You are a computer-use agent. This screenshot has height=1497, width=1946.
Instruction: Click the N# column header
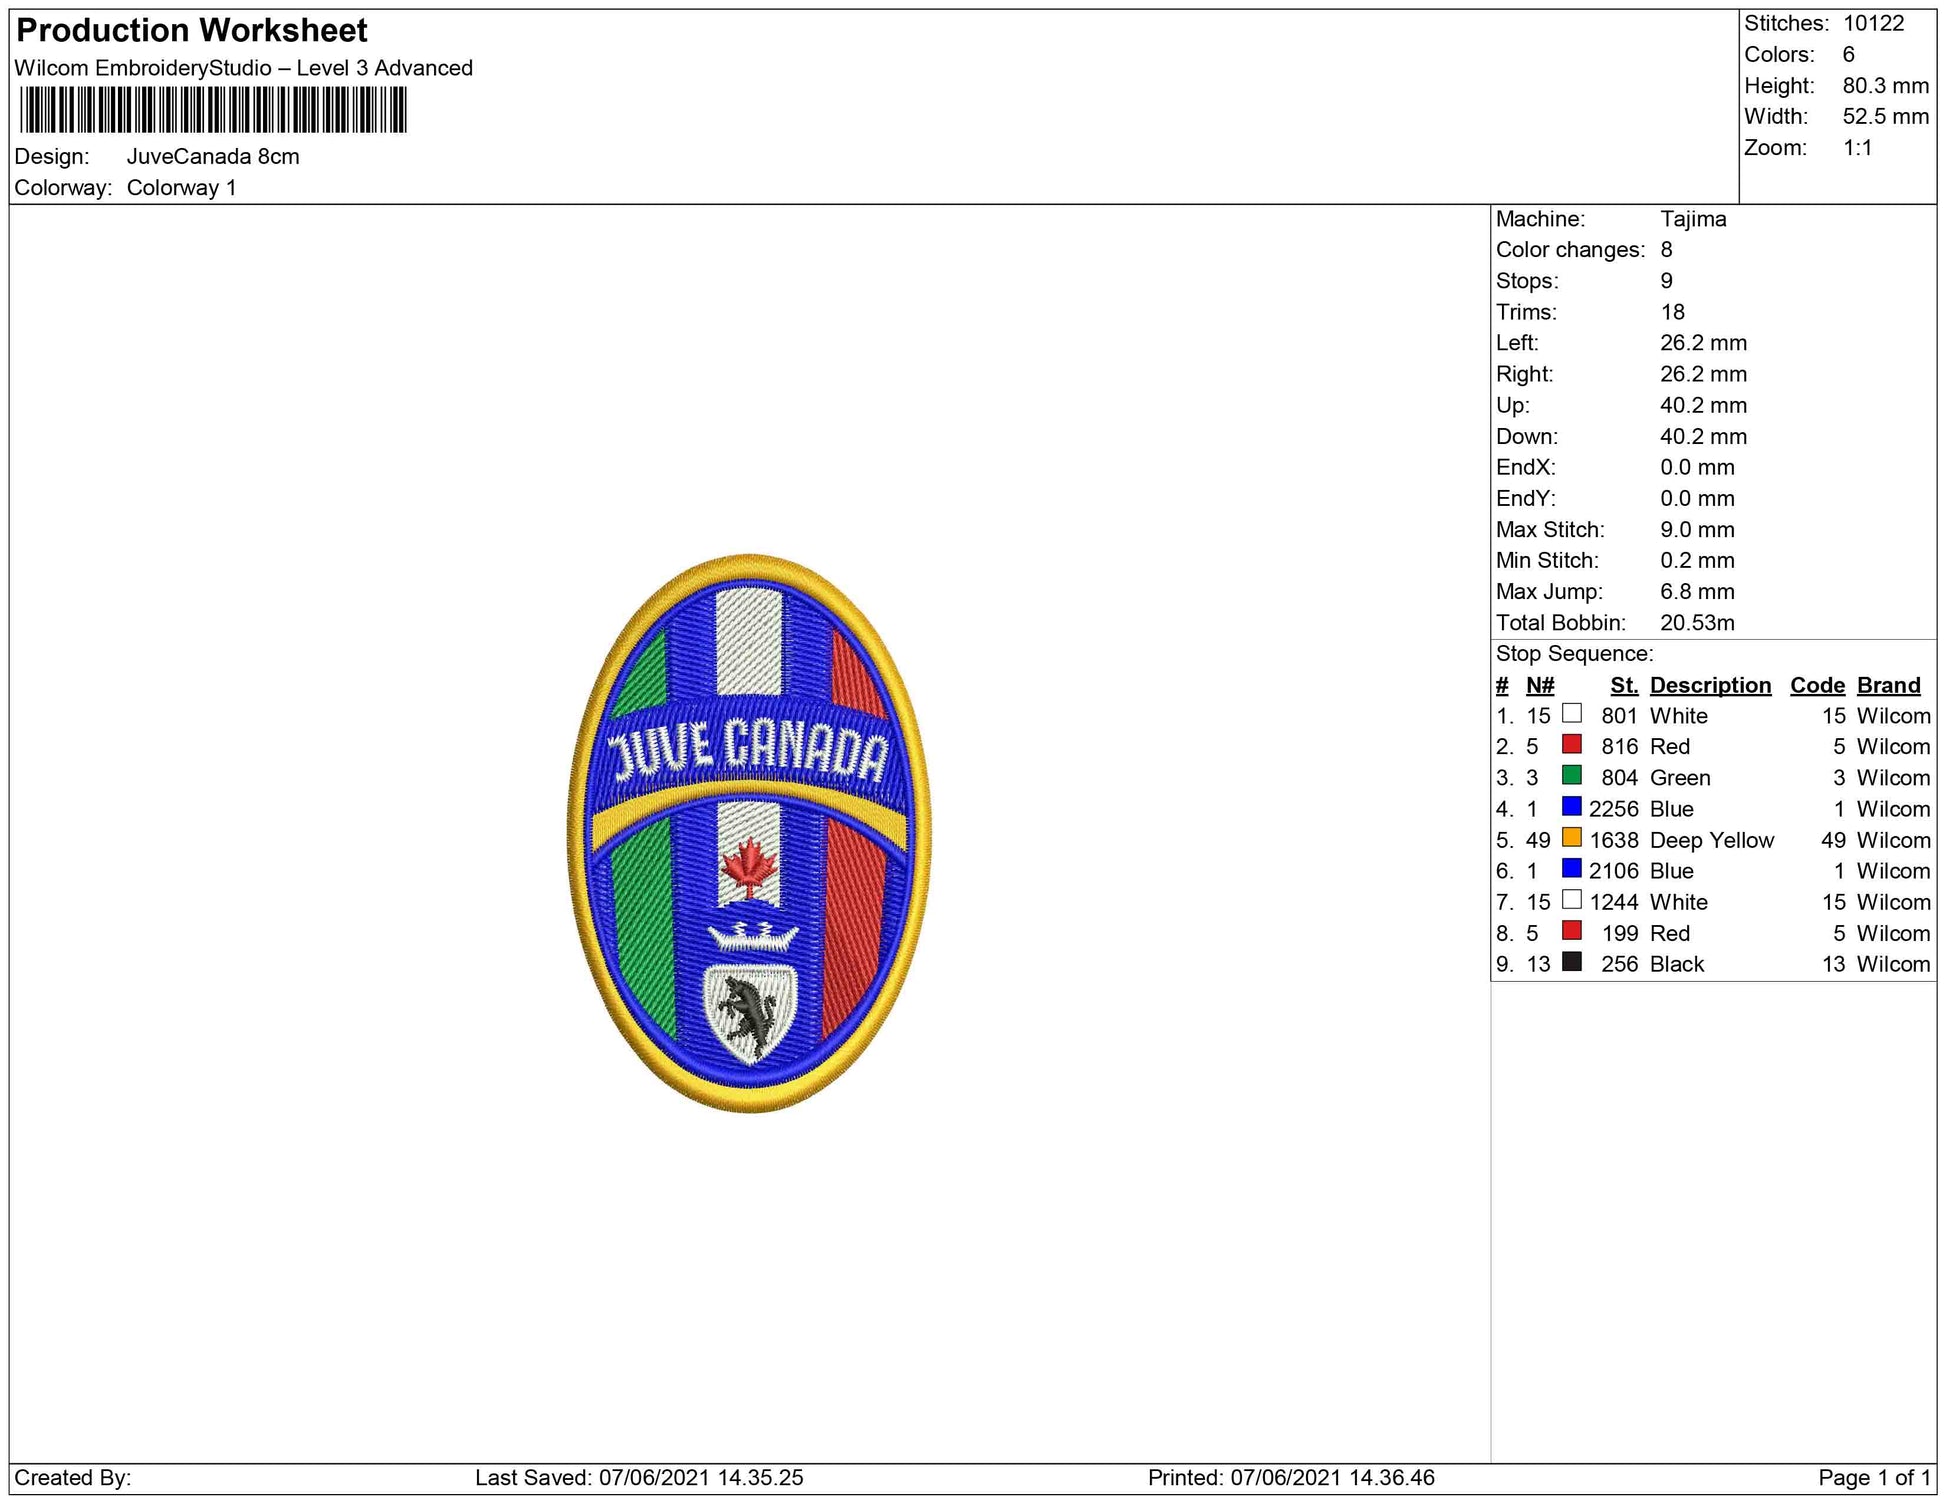1540,685
